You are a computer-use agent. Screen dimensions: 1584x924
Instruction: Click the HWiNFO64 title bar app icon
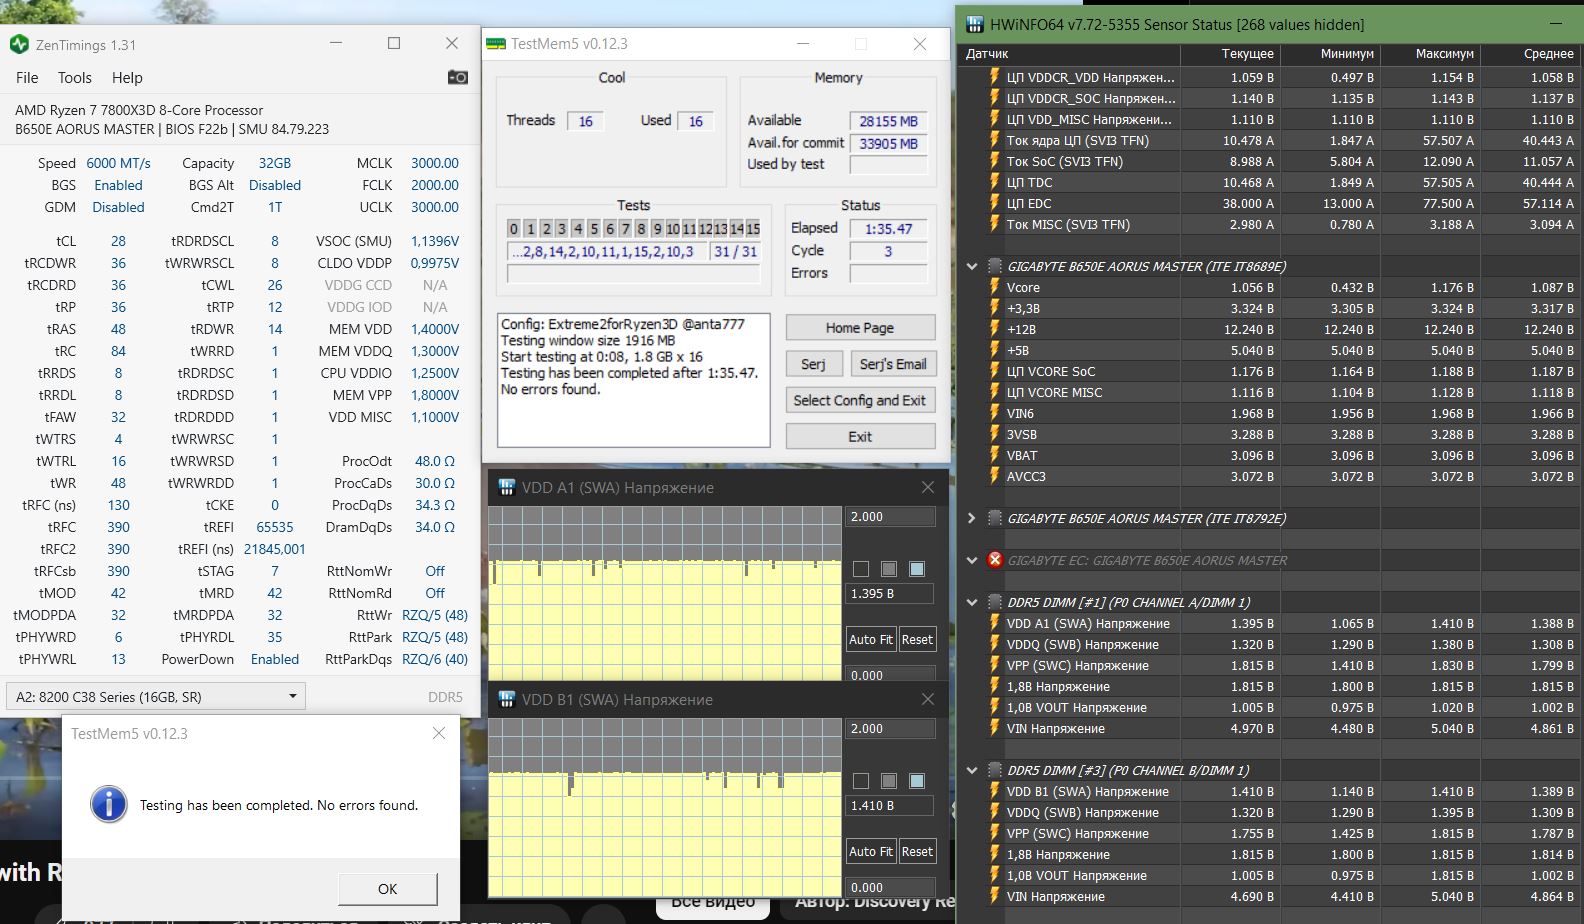[x=973, y=24]
